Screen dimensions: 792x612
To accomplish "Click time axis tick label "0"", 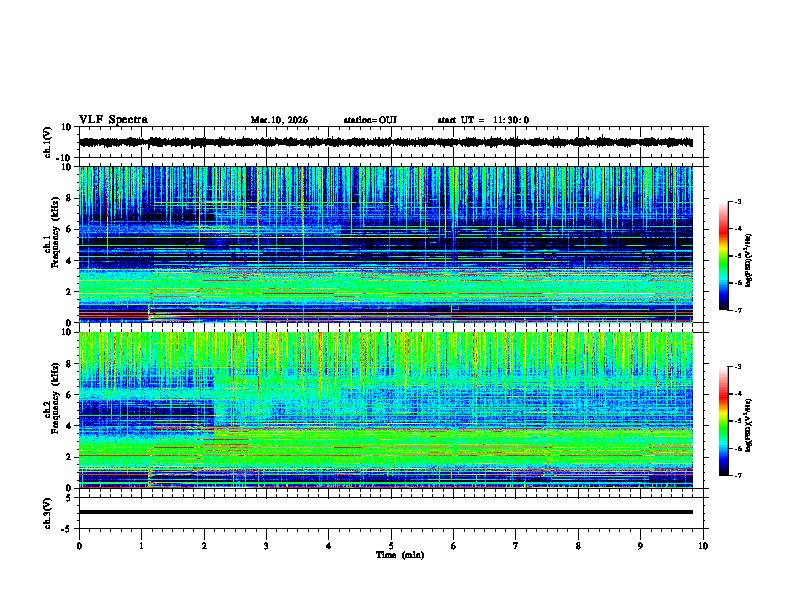I will (x=79, y=546).
